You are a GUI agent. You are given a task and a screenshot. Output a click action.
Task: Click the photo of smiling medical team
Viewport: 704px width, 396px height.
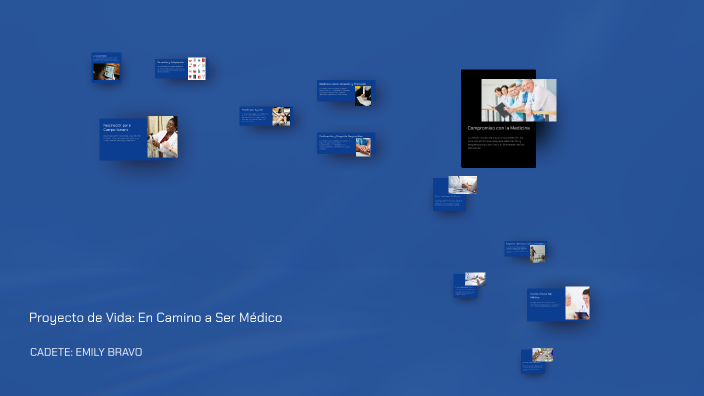(519, 100)
